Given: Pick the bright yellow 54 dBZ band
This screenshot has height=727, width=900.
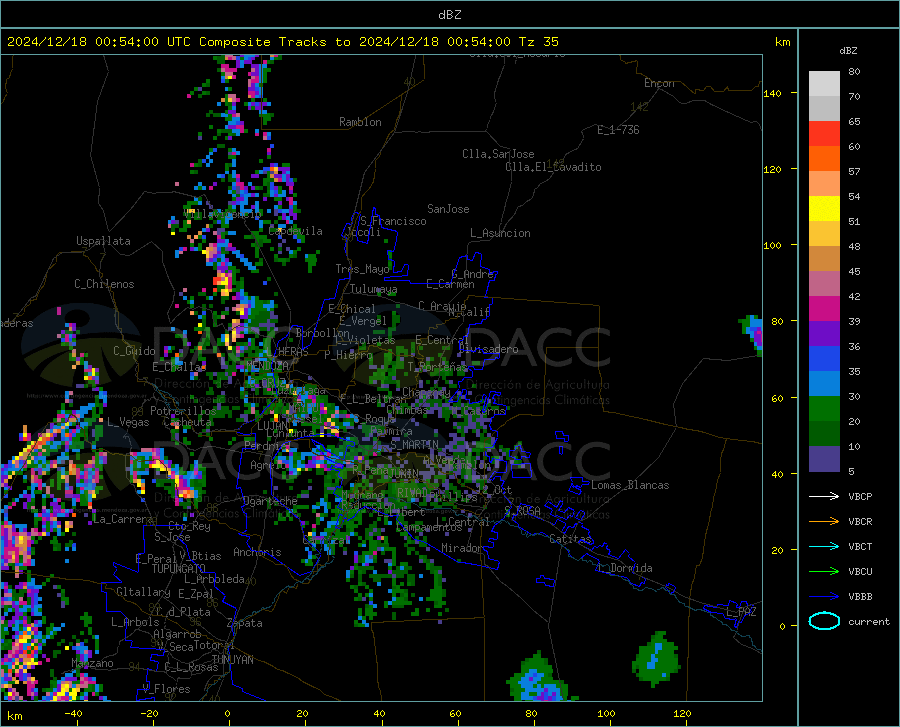Looking at the screenshot, I should tap(824, 209).
